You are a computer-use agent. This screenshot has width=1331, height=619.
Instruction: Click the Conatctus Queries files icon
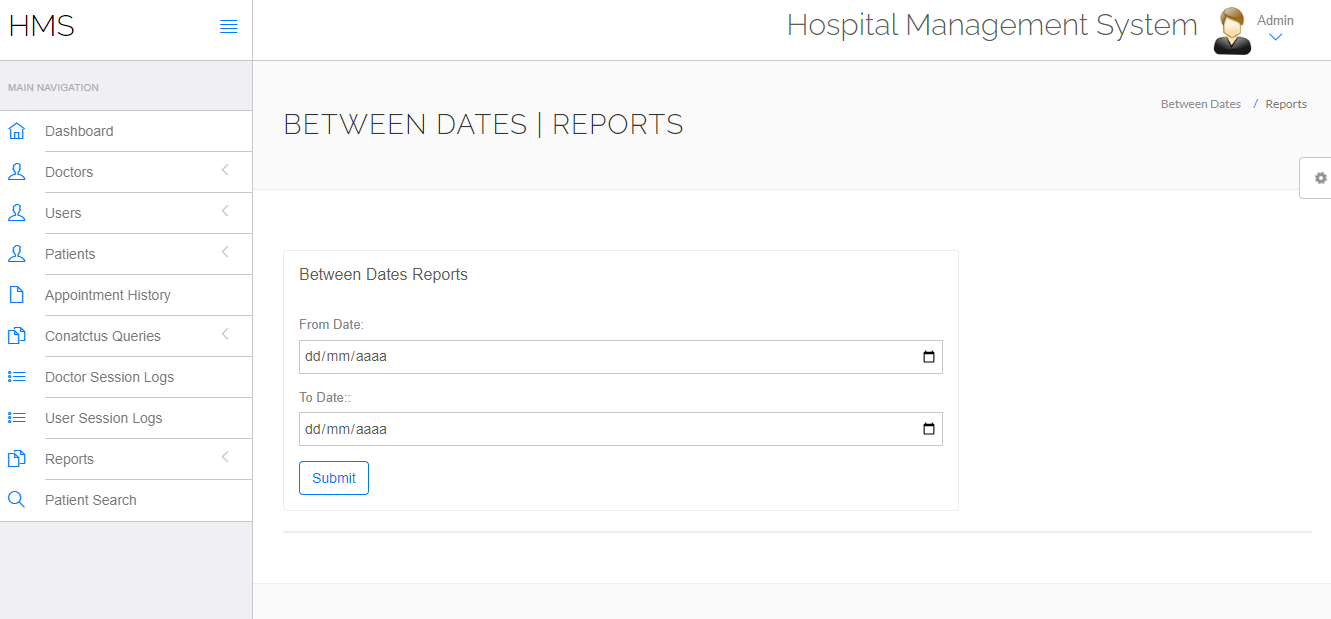pos(16,336)
